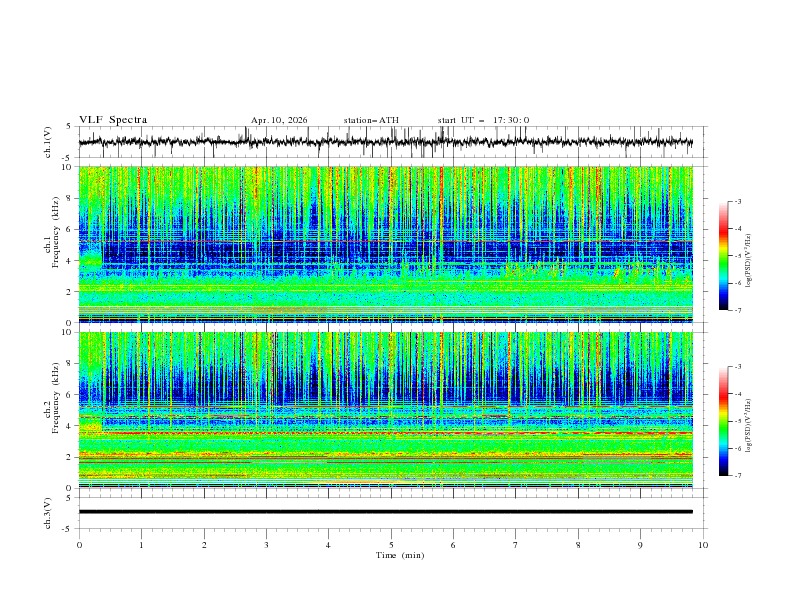Screen dimensions: 792x612
Task: Click the "5" tick on ch.1(V) axis
Action: click(x=69, y=127)
